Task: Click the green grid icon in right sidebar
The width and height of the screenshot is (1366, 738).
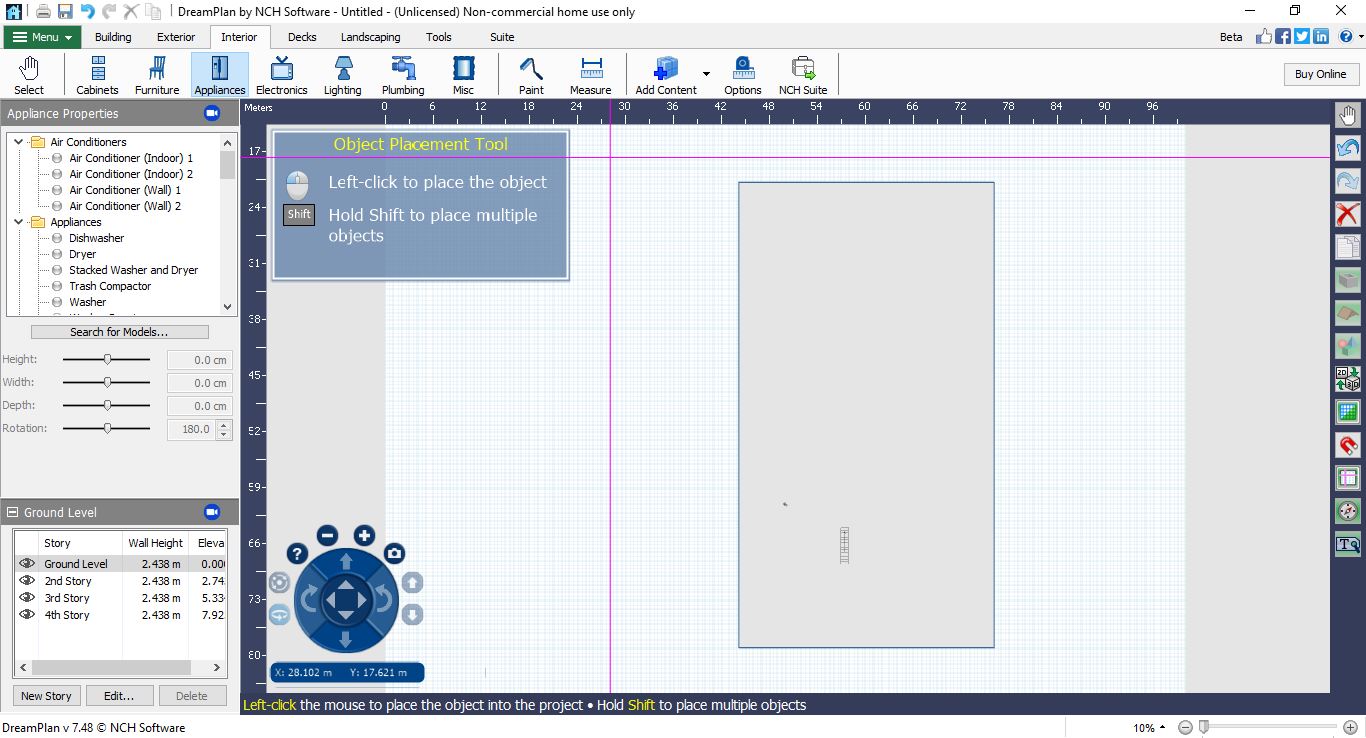Action: point(1348,412)
